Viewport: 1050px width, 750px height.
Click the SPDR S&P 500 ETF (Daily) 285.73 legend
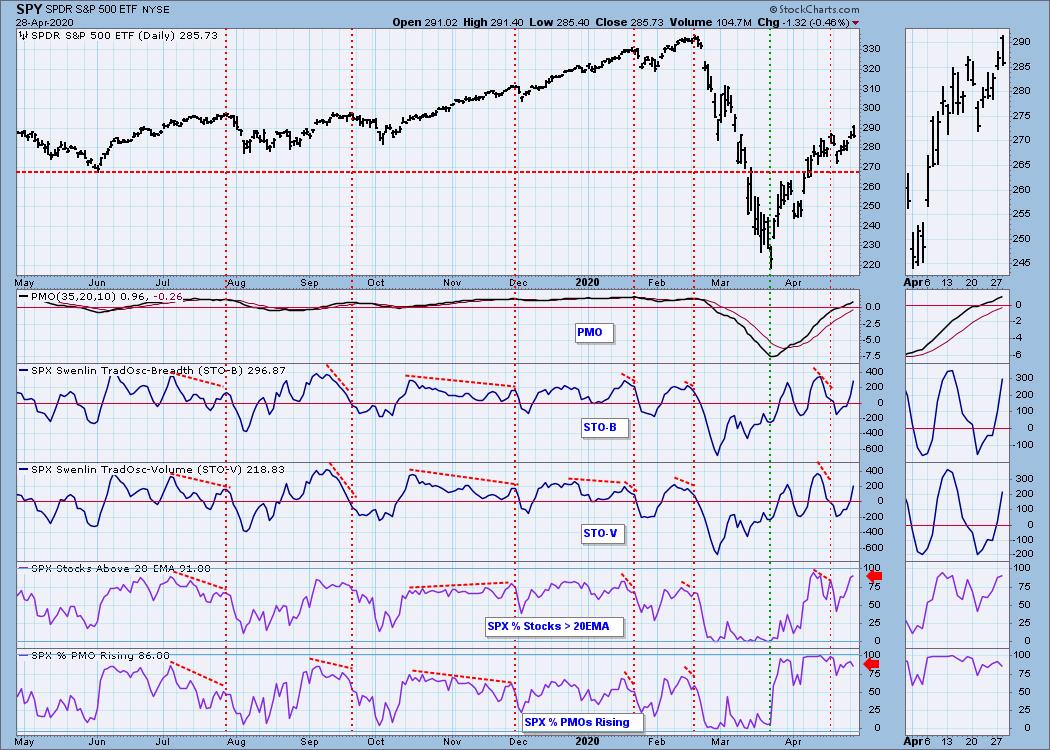[x=124, y=35]
